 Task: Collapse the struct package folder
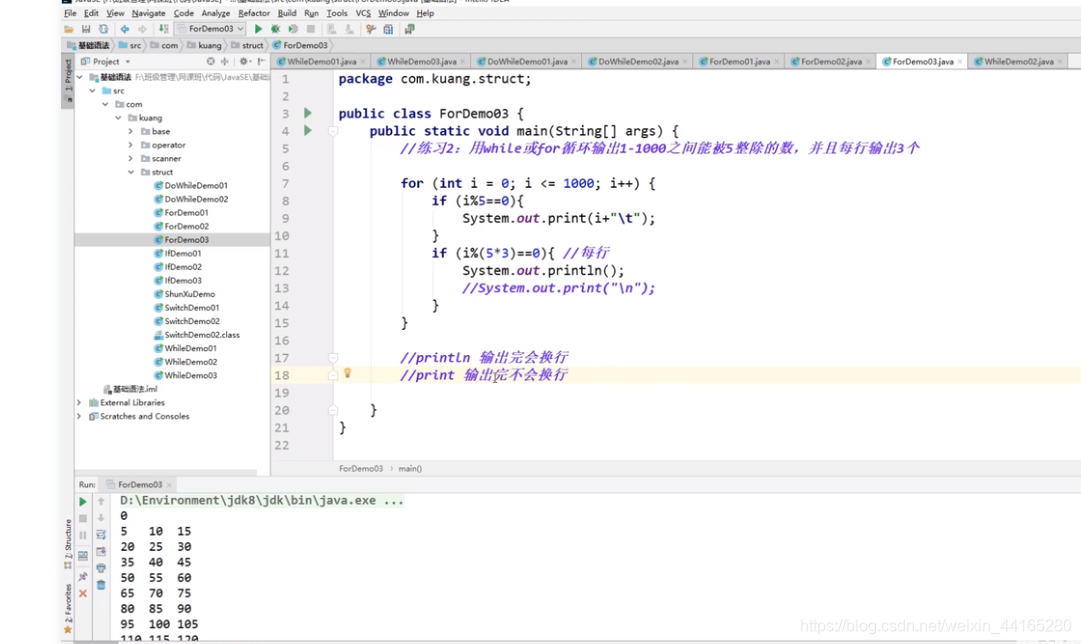pyautogui.click(x=131, y=172)
